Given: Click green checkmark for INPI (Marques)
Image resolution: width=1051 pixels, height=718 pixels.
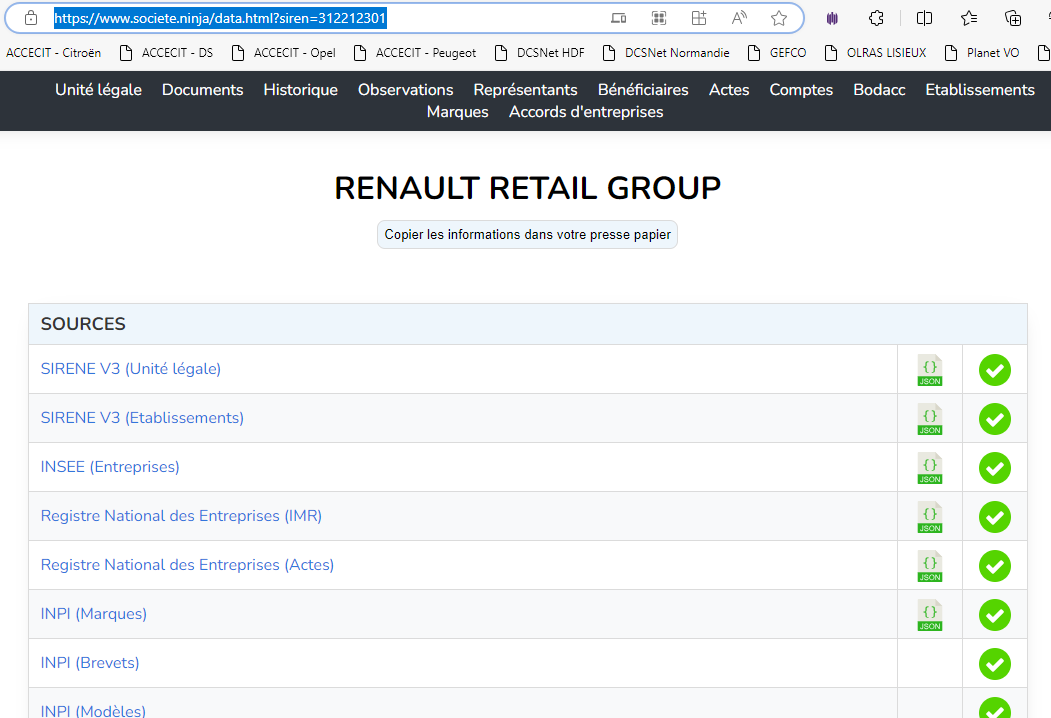Looking at the screenshot, I should tap(995, 615).
